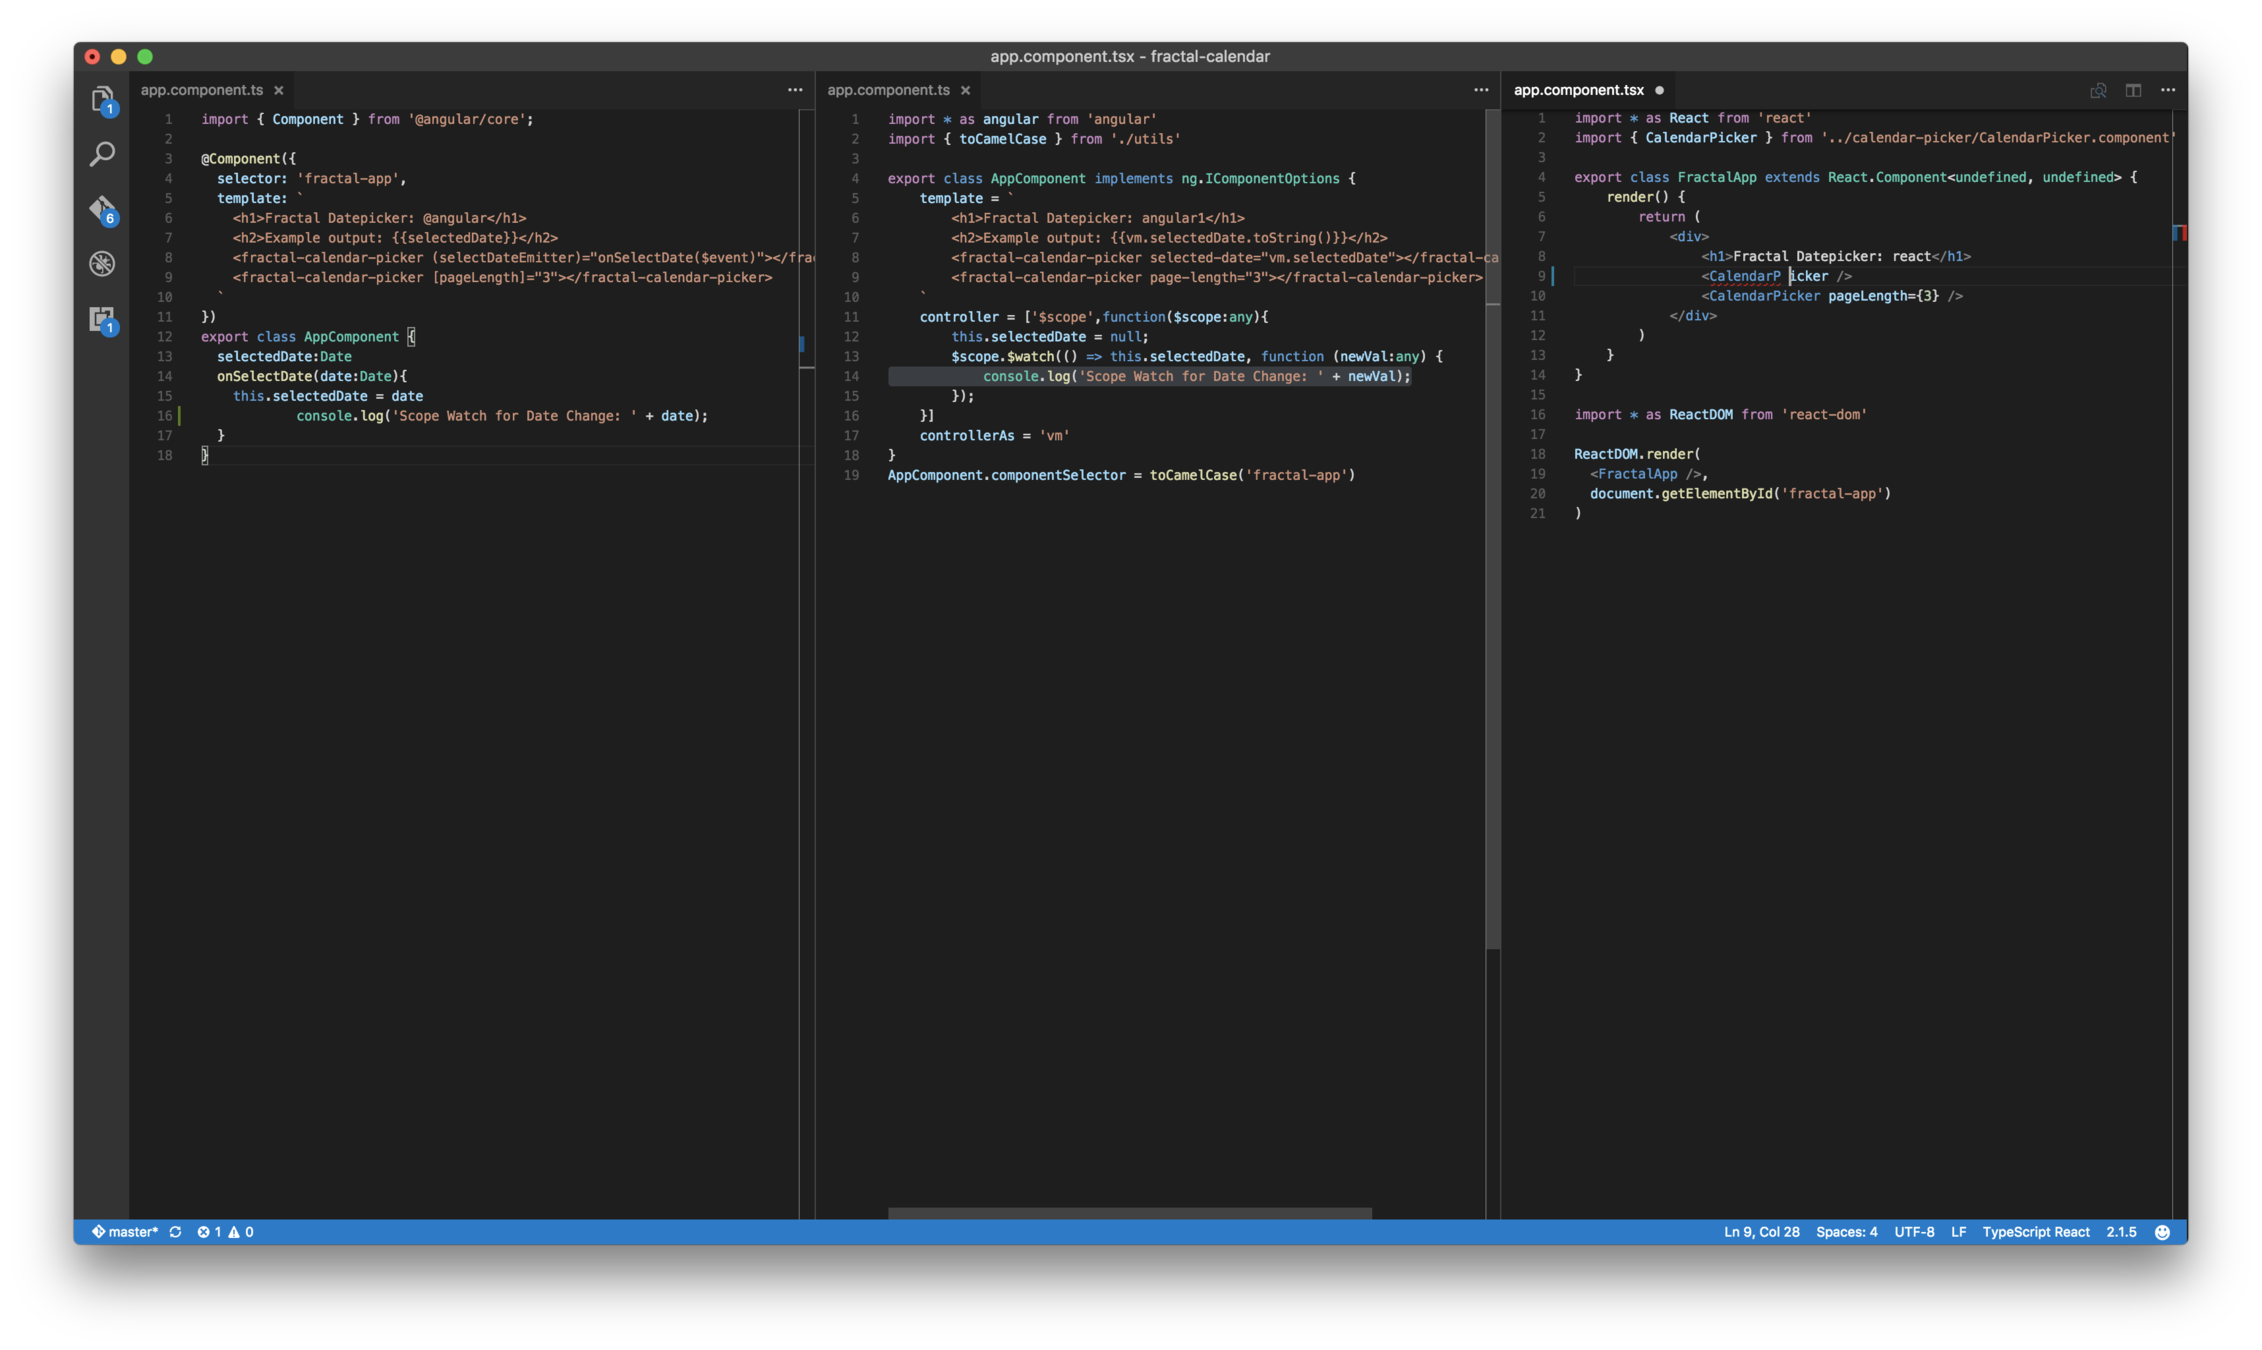Click 'import { toCamelCase }' line
2262x1350 pixels.
click(x=1034, y=139)
